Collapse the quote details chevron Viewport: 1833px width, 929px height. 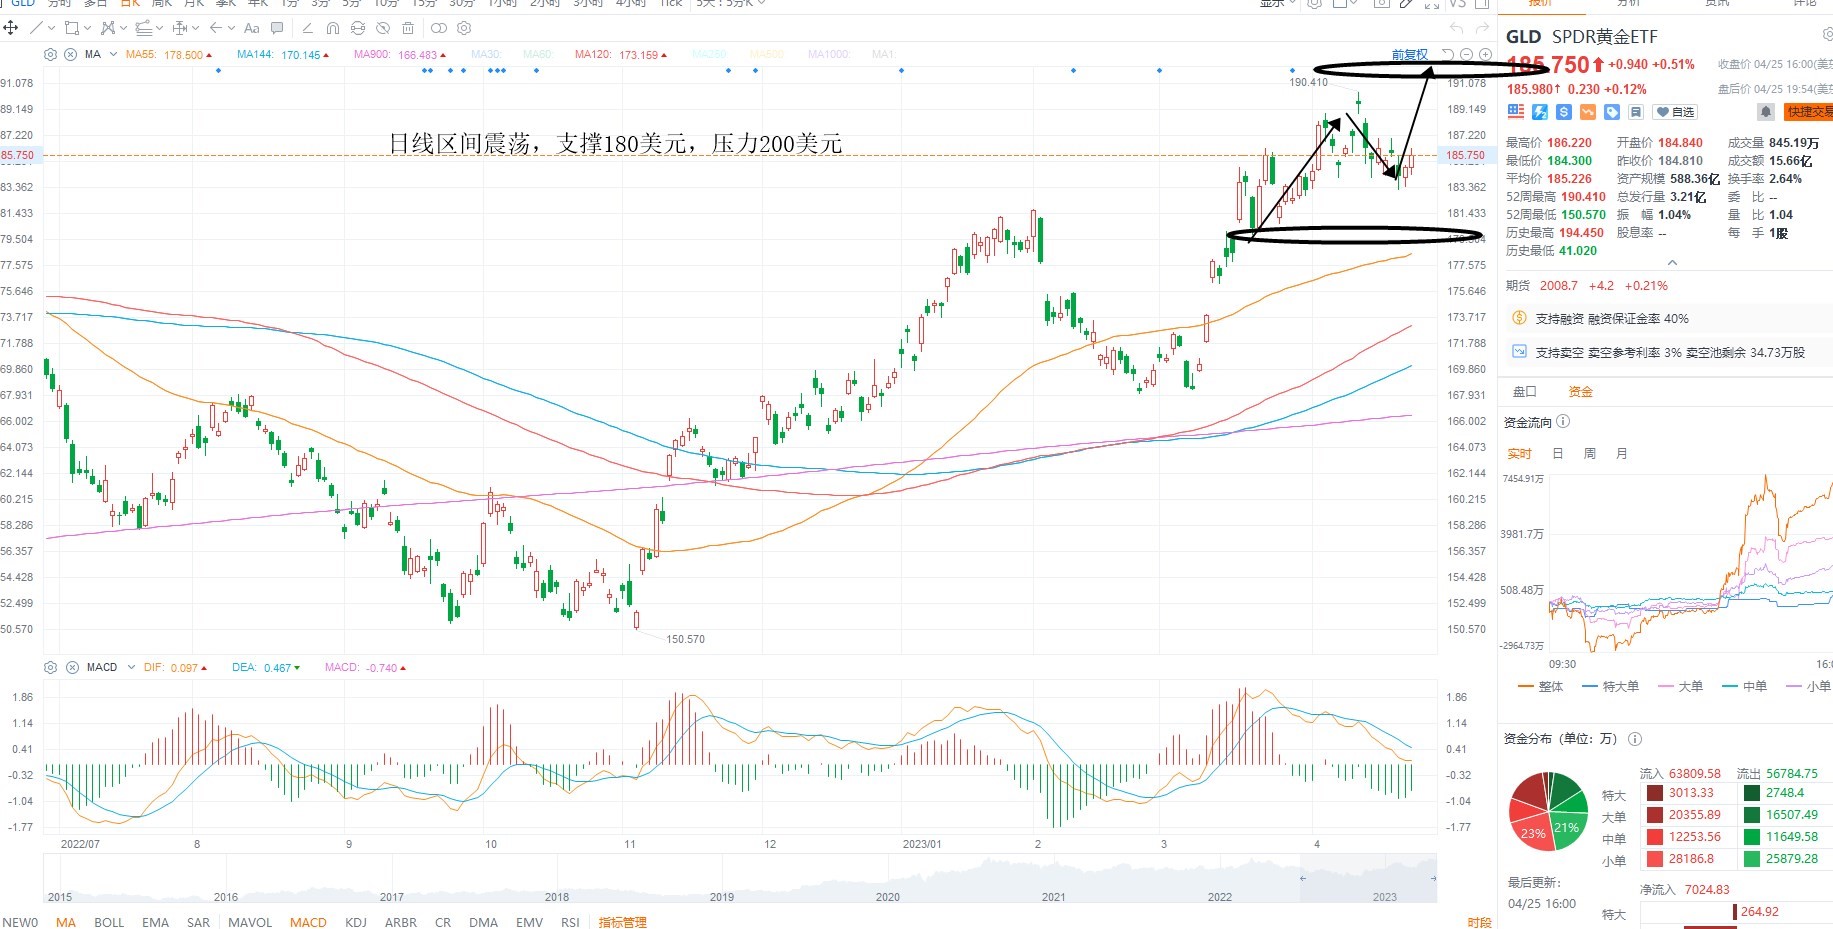(1672, 263)
